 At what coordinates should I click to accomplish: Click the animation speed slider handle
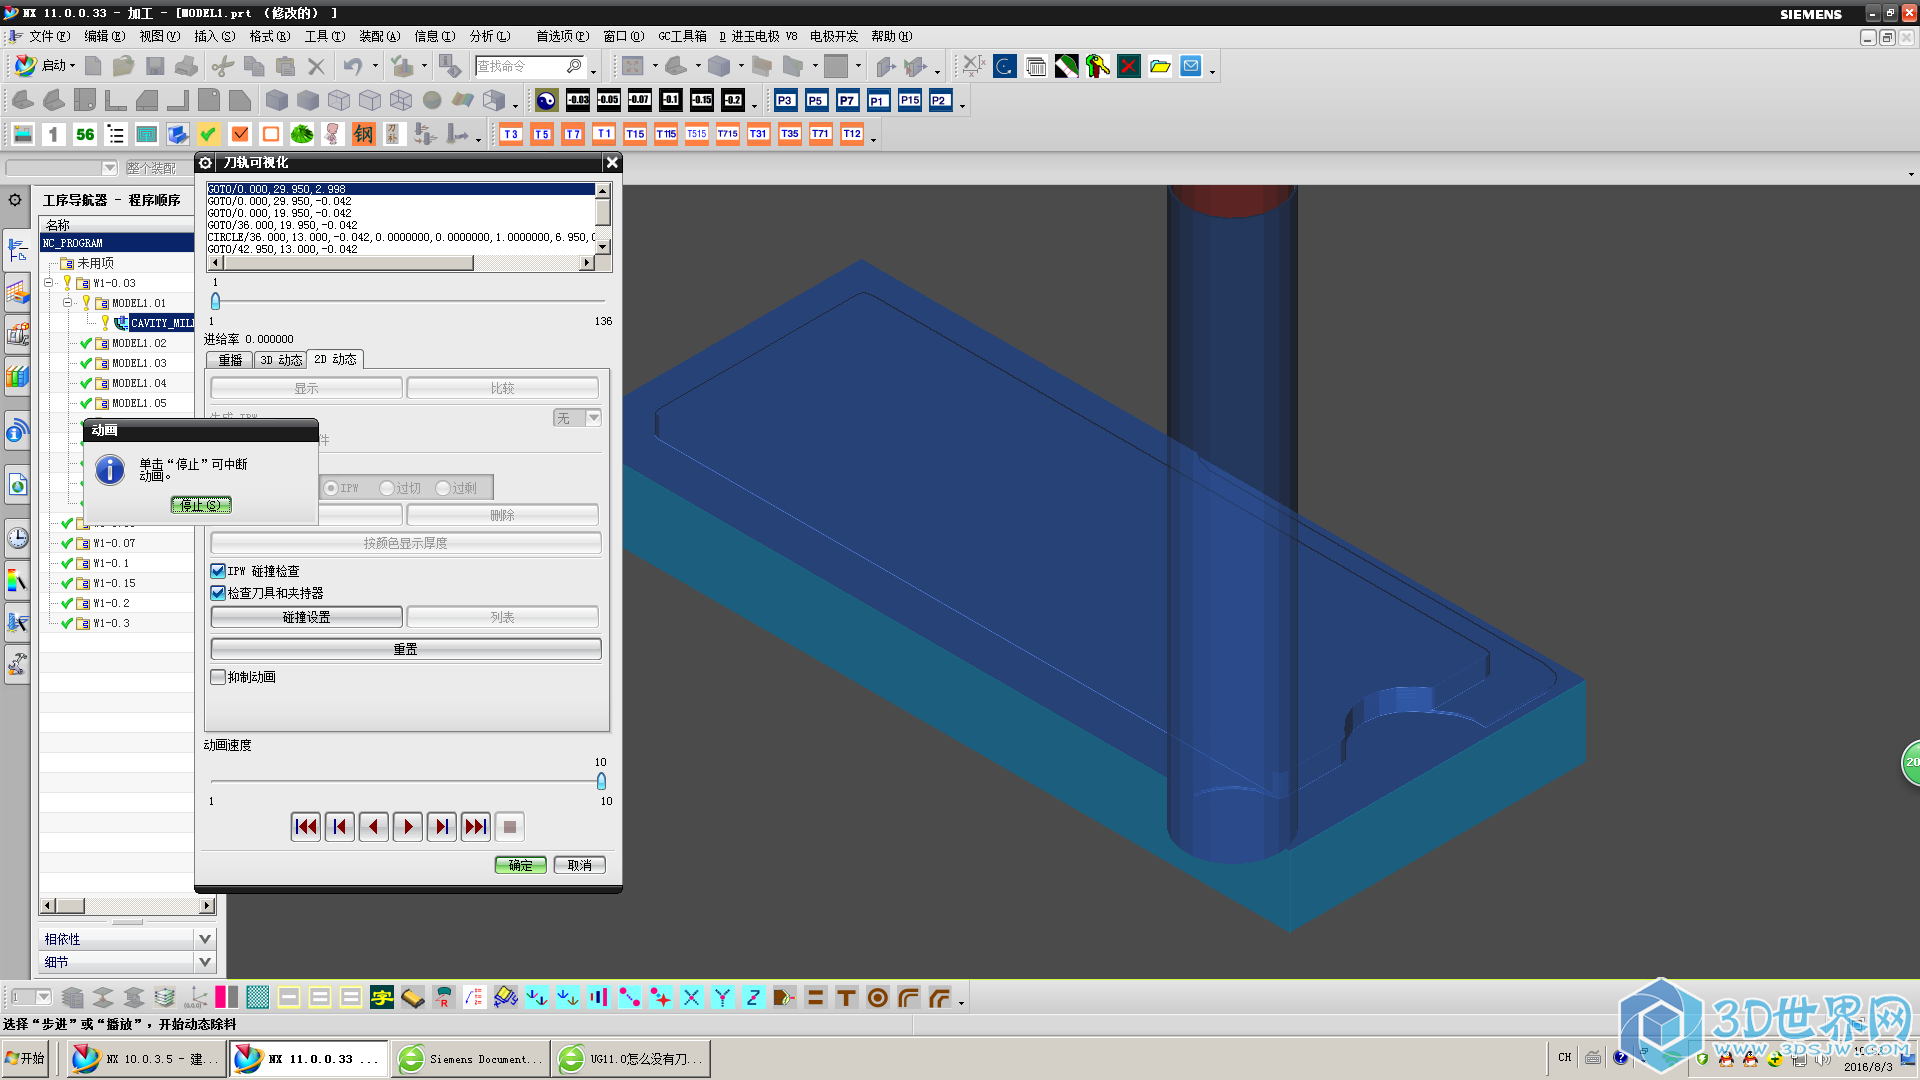pyautogui.click(x=601, y=781)
